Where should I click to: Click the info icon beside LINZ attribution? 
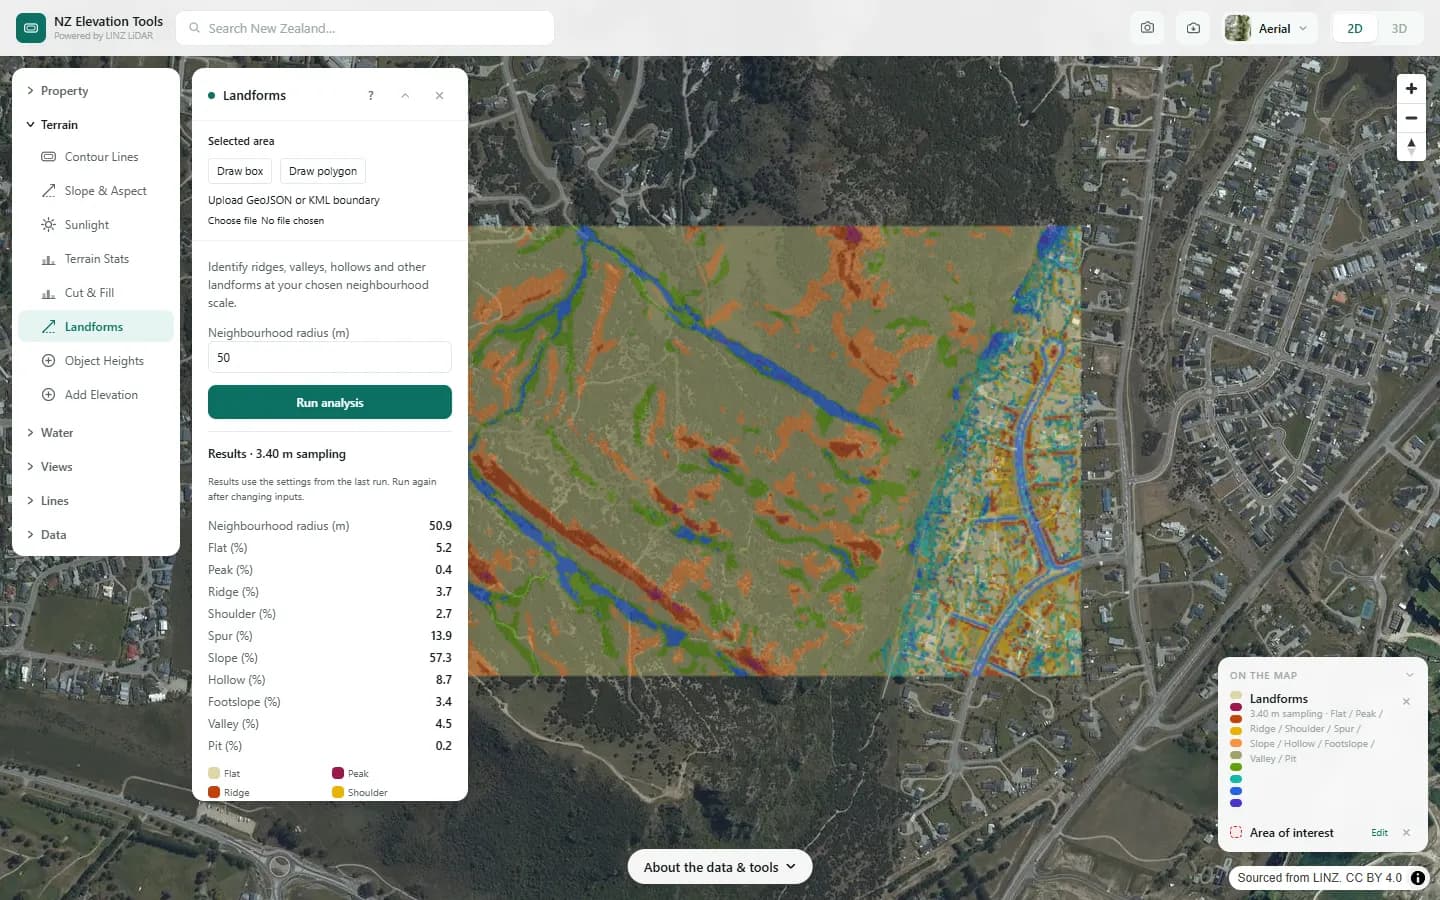coord(1417,878)
